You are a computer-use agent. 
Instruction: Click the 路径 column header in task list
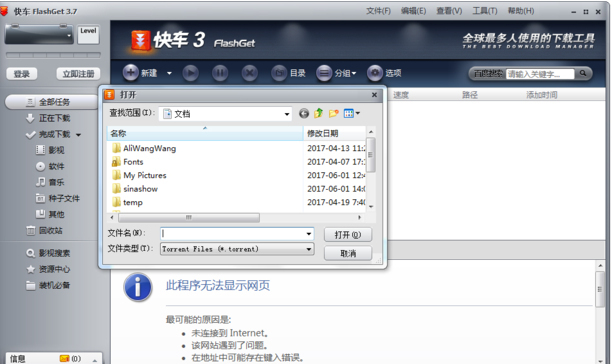[x=470, y=95]
